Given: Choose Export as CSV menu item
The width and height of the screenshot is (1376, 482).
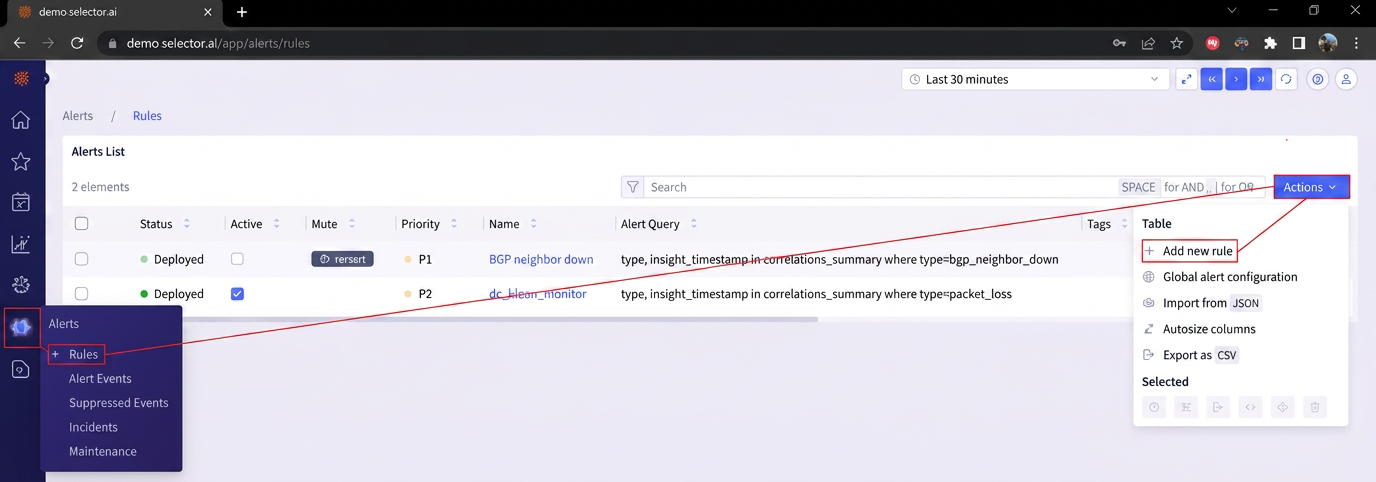Looking at the screenshot, I should click(1190, 355).
